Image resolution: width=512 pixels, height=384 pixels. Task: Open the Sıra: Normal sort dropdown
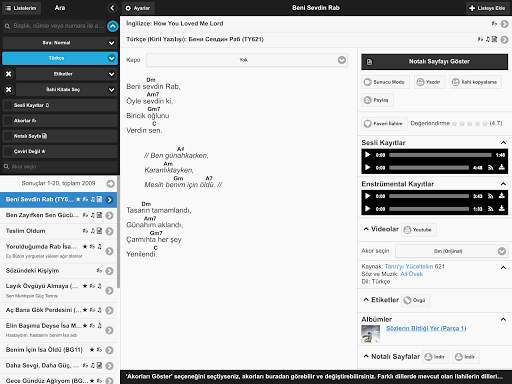(x=60, y=43)
